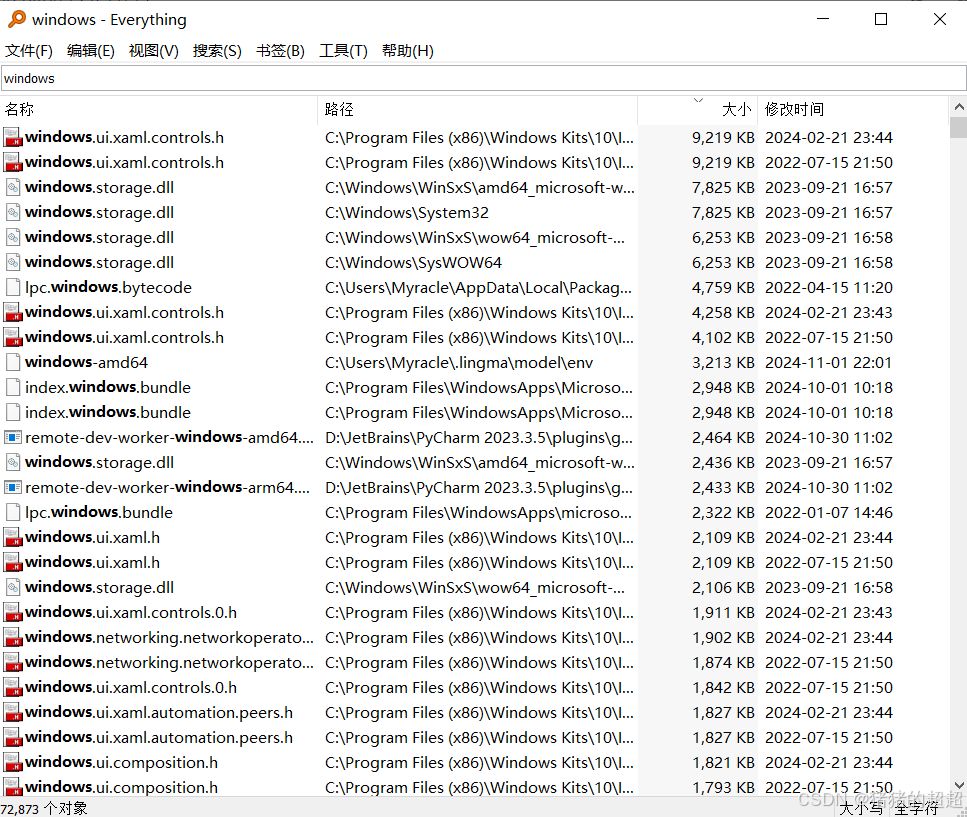
Task: Click path 'C:\Users\Myracle\.lingma\model\env'
Action: tap(459, 363)
